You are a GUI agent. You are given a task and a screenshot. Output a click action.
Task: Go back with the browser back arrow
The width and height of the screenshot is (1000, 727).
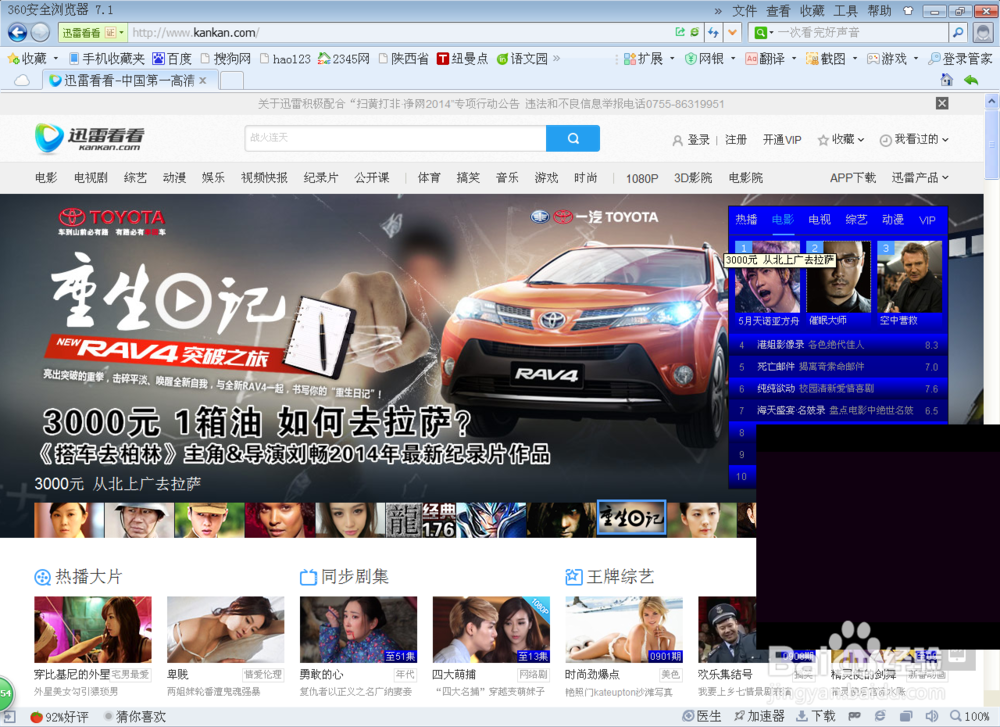17,32
